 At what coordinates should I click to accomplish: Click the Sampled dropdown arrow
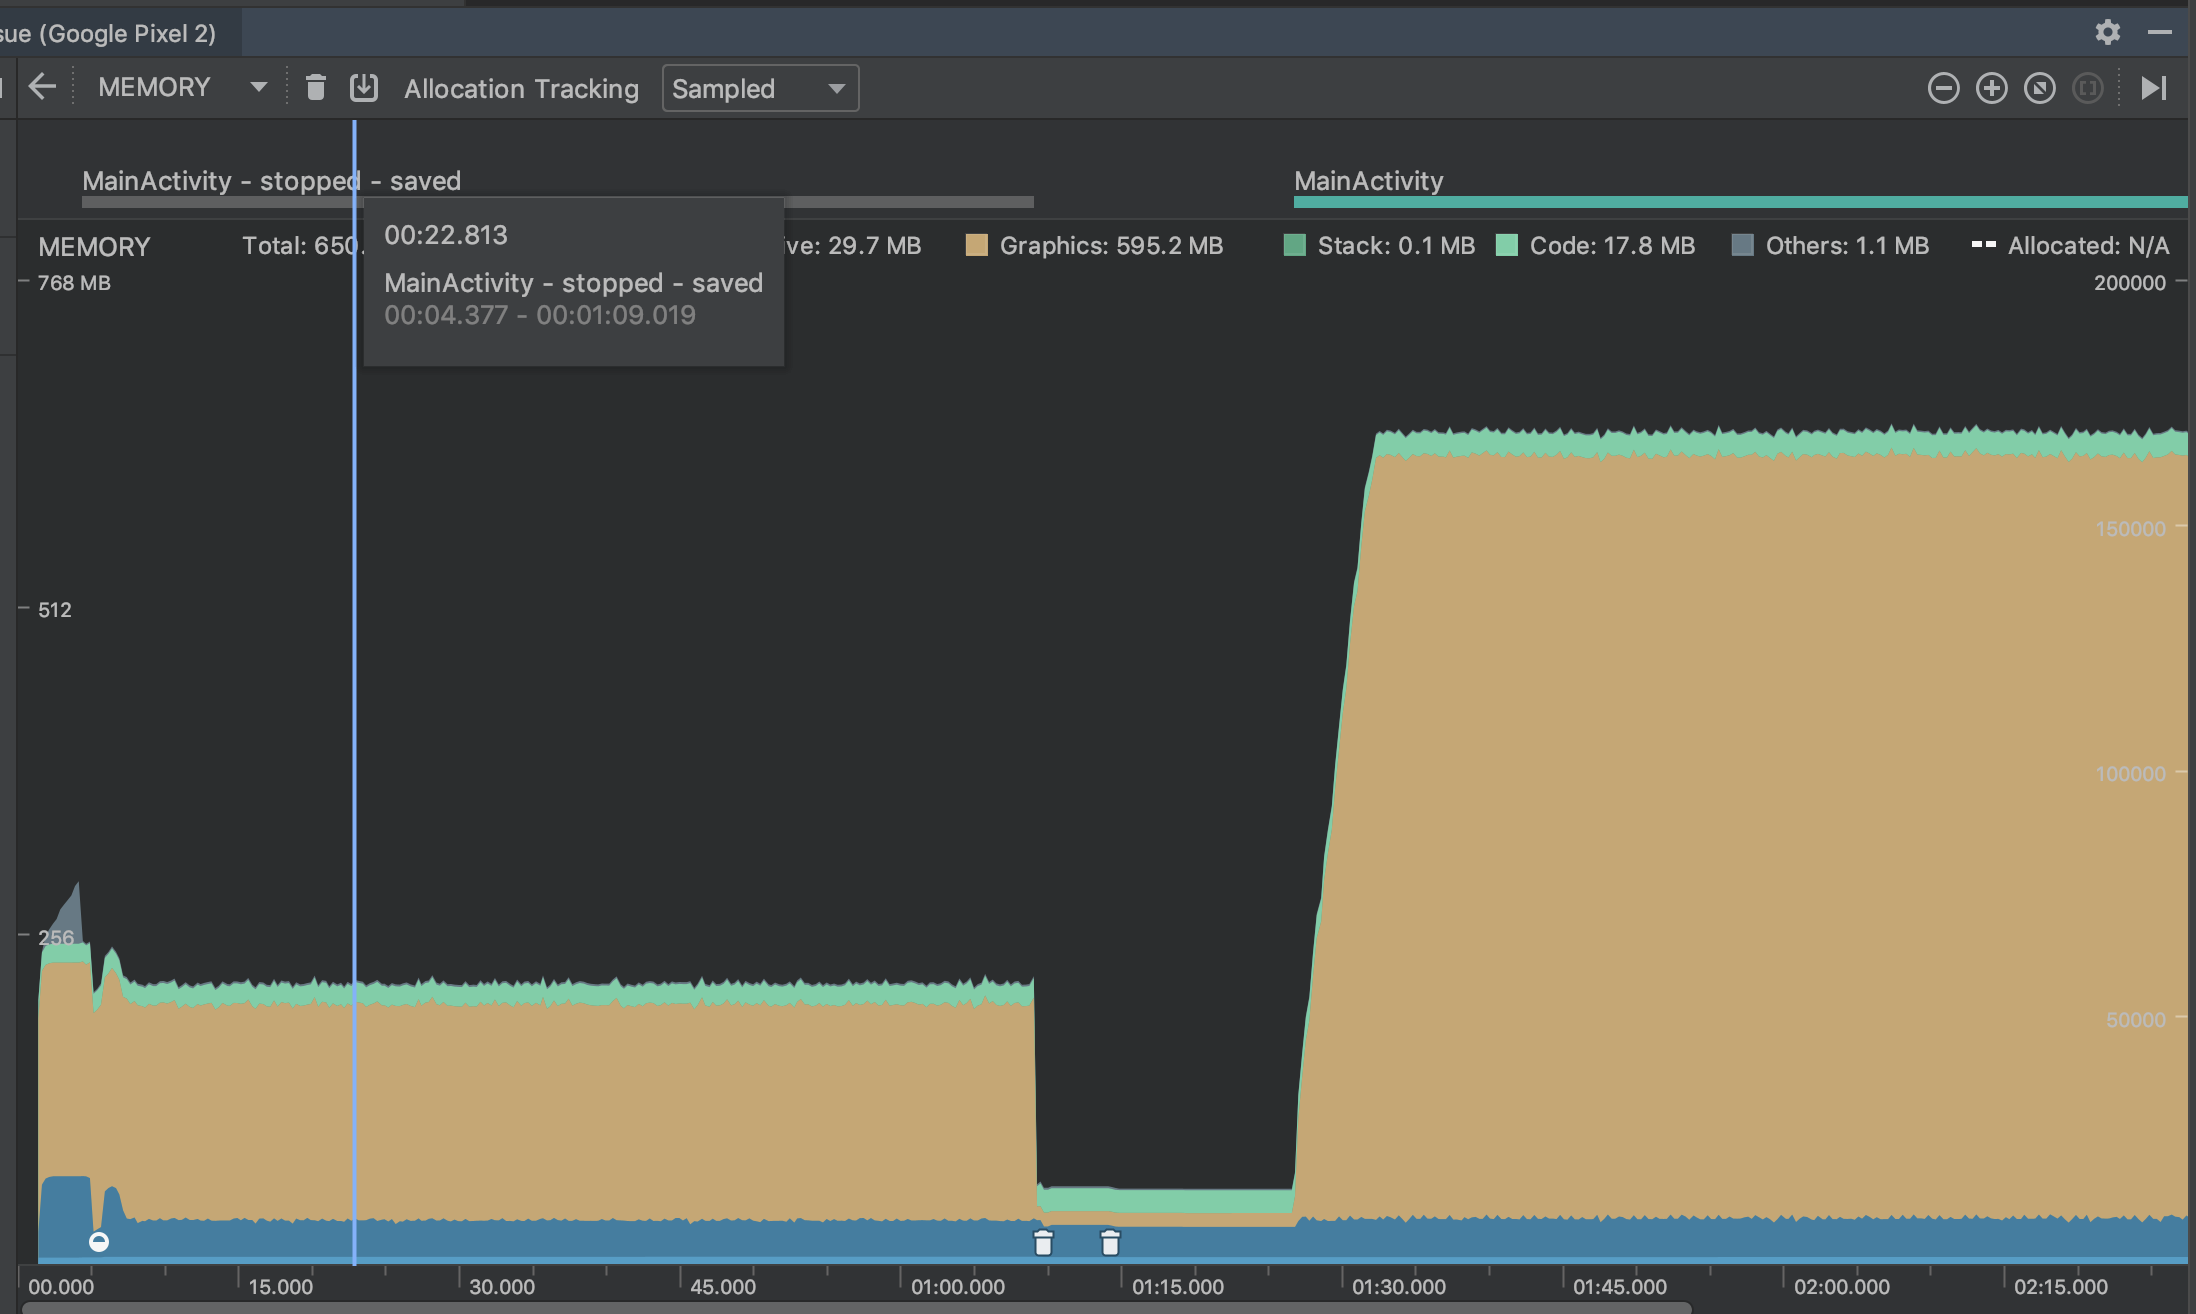pyautogui.click(x=836, y=88)
